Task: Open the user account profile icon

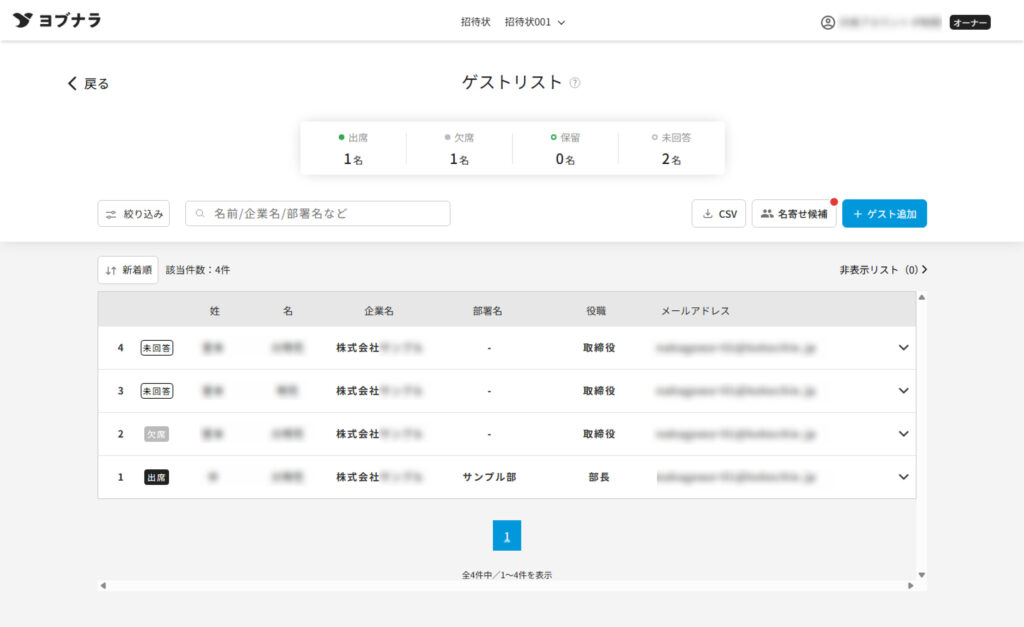Action: tap(827, 22)
